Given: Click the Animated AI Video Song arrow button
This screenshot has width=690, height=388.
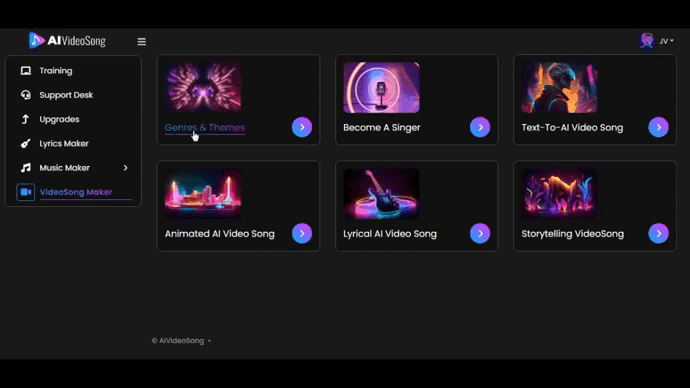Looking at the screenshot, I should 302,233.
